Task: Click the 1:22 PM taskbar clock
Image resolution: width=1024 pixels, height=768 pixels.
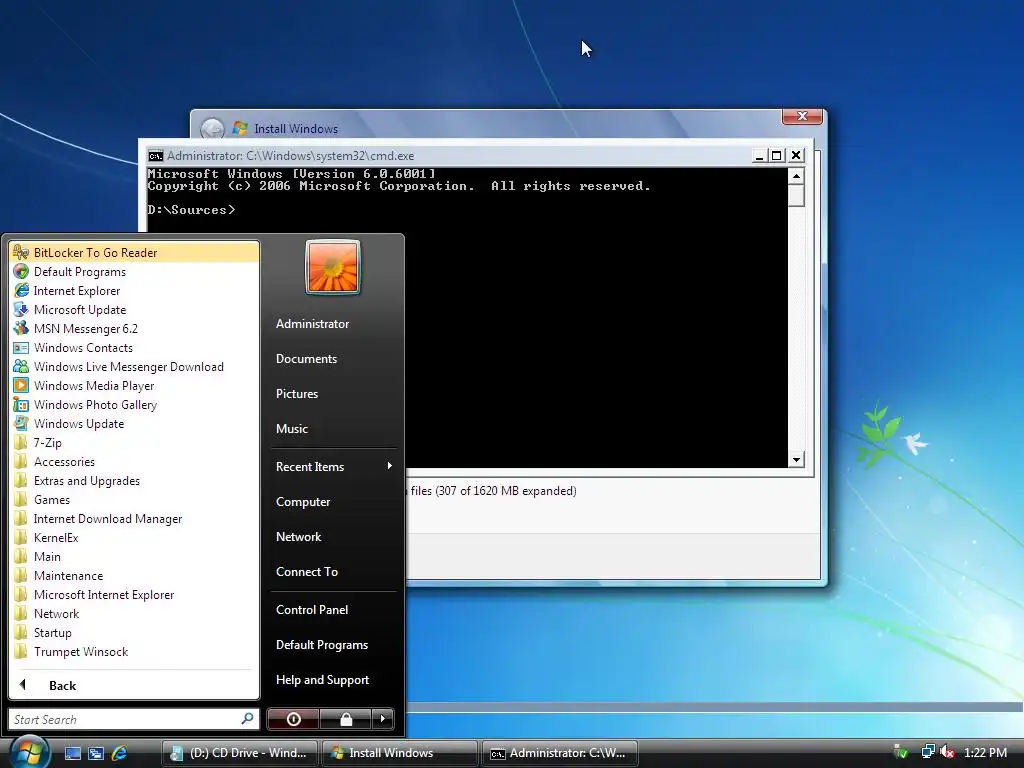Action: click(985, 752)
